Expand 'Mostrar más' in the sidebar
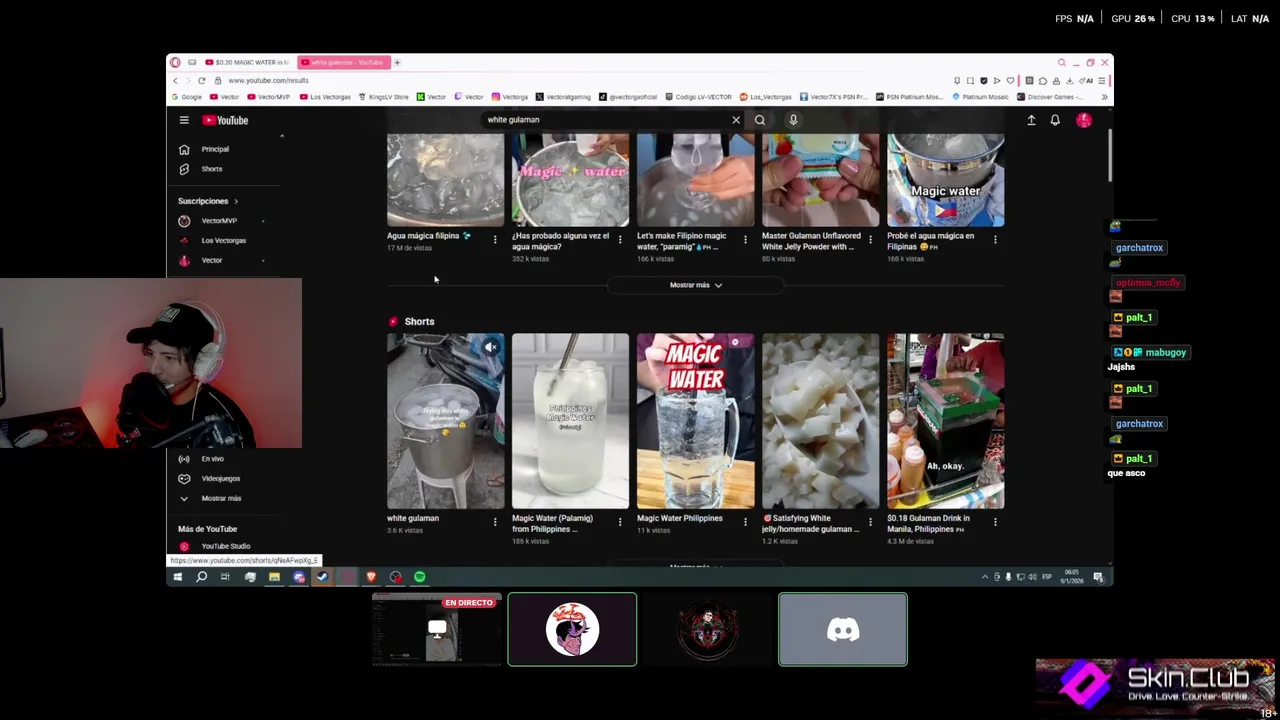 [220, 498]
